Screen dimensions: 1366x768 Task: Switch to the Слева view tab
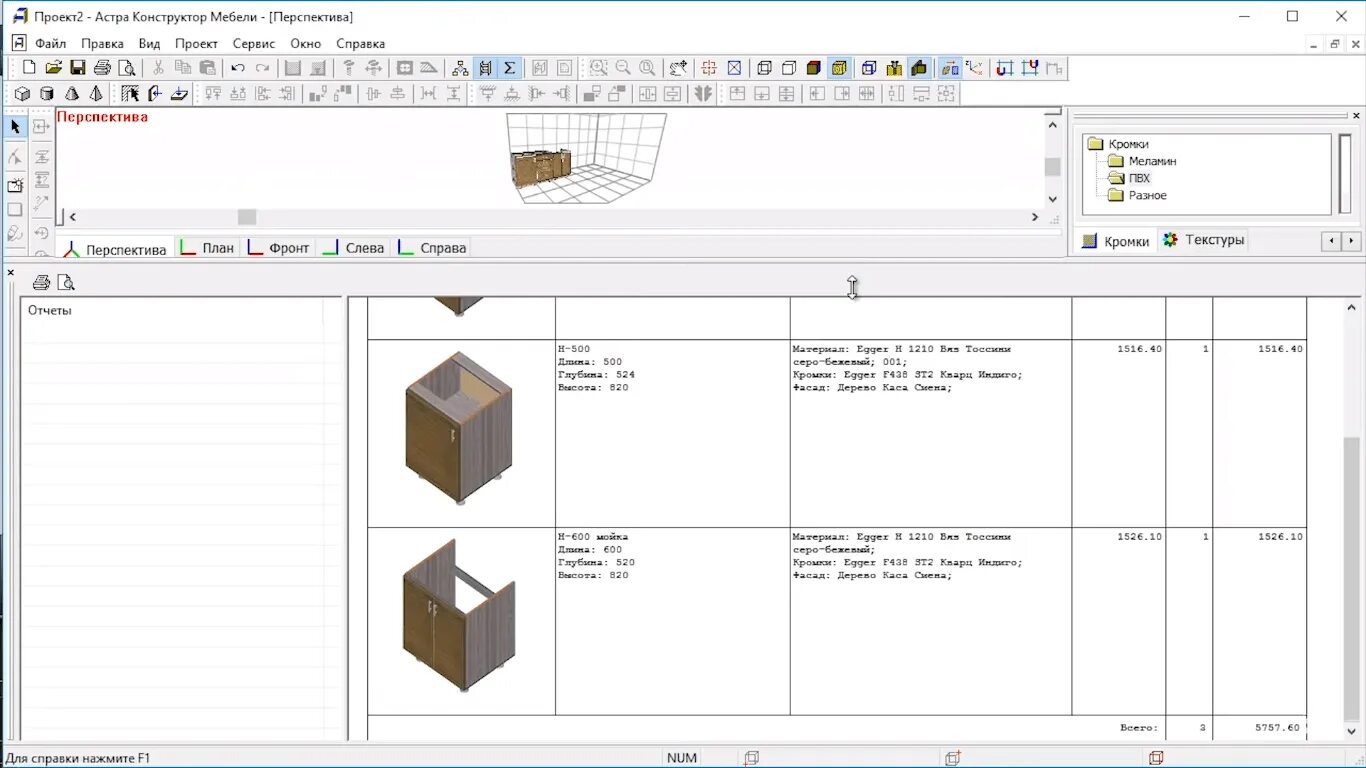click(x=354, y=248)
